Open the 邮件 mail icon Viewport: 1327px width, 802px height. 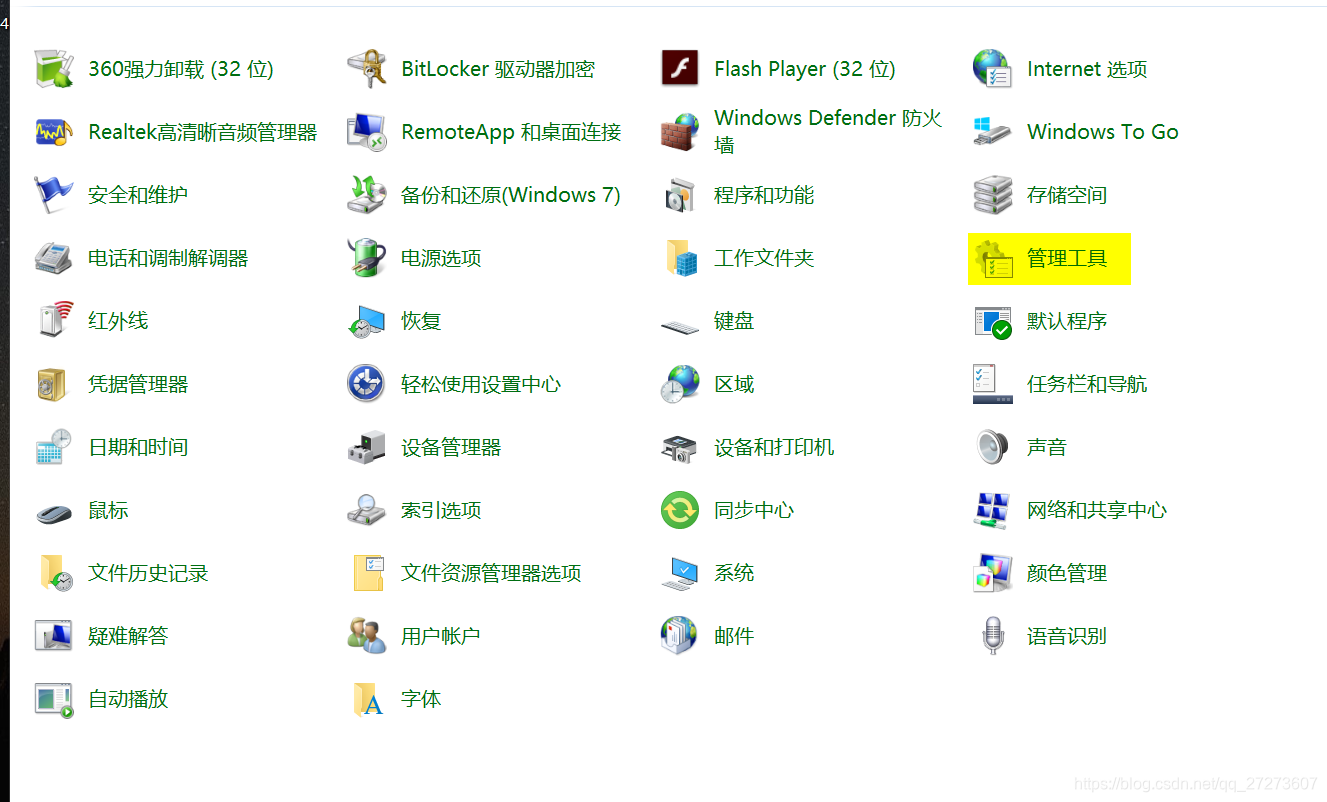pos(680,636)
